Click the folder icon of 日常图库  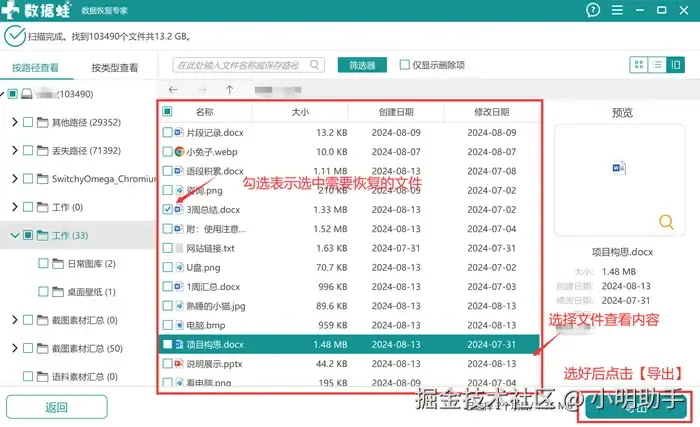(58, 264)
